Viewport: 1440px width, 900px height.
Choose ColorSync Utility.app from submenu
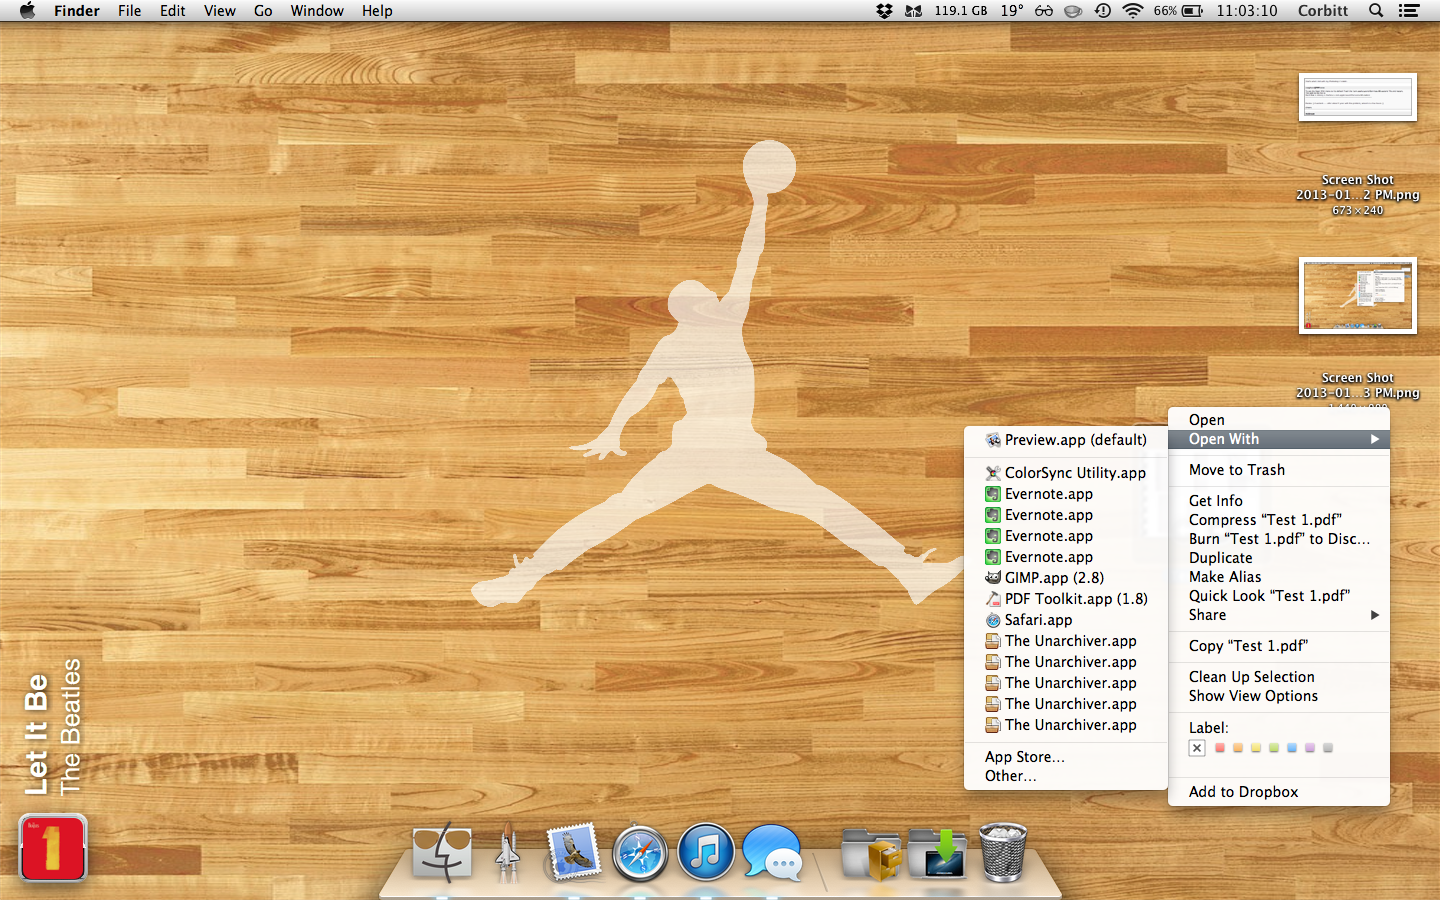(1066, 473)
